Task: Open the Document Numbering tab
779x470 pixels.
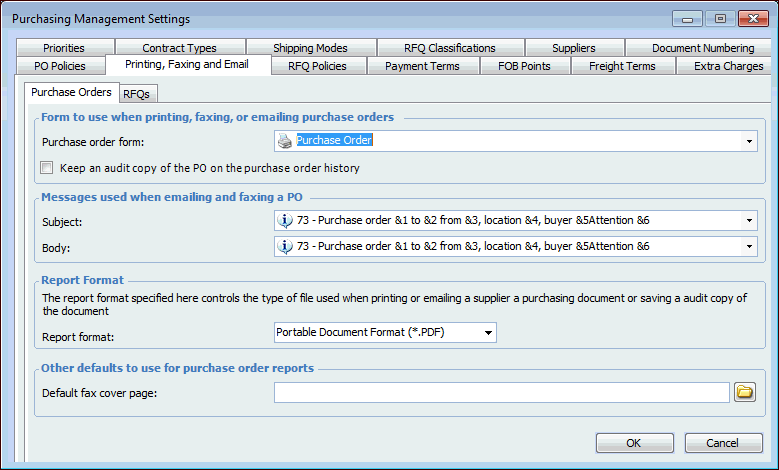Action: tap(702, 48)
